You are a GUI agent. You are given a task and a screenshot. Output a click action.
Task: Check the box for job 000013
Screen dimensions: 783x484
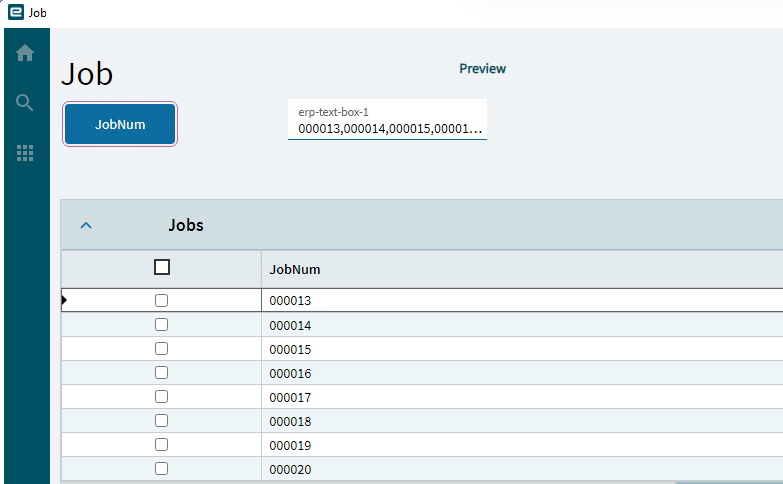(162, 300)
